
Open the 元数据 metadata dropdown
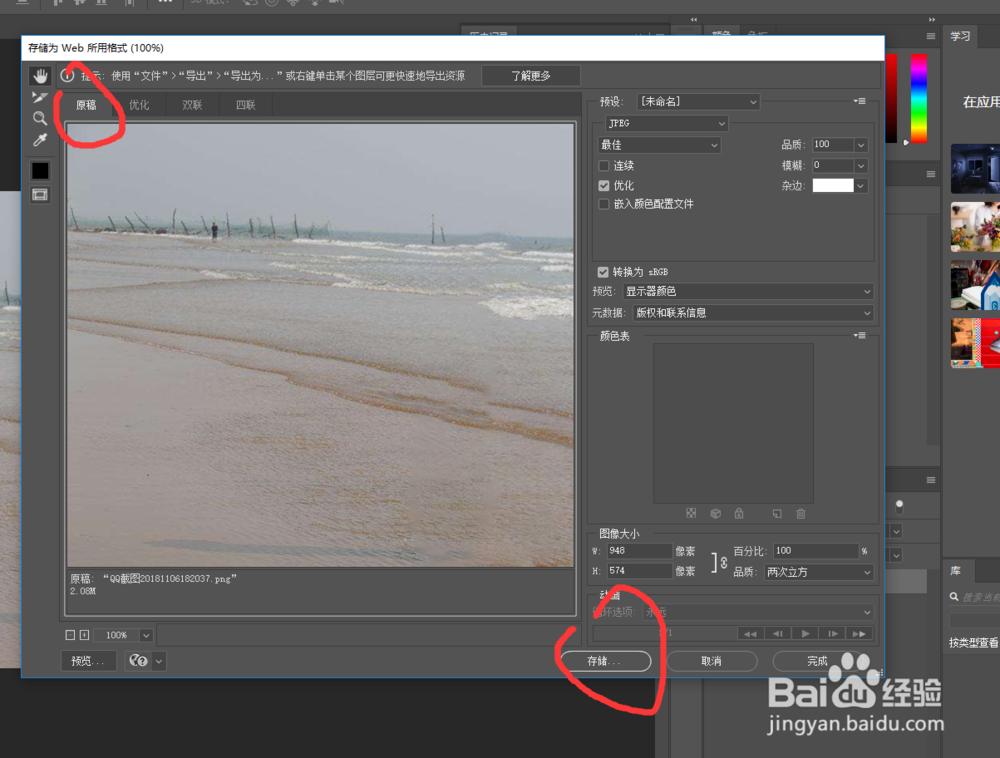(x=750, y=313)
